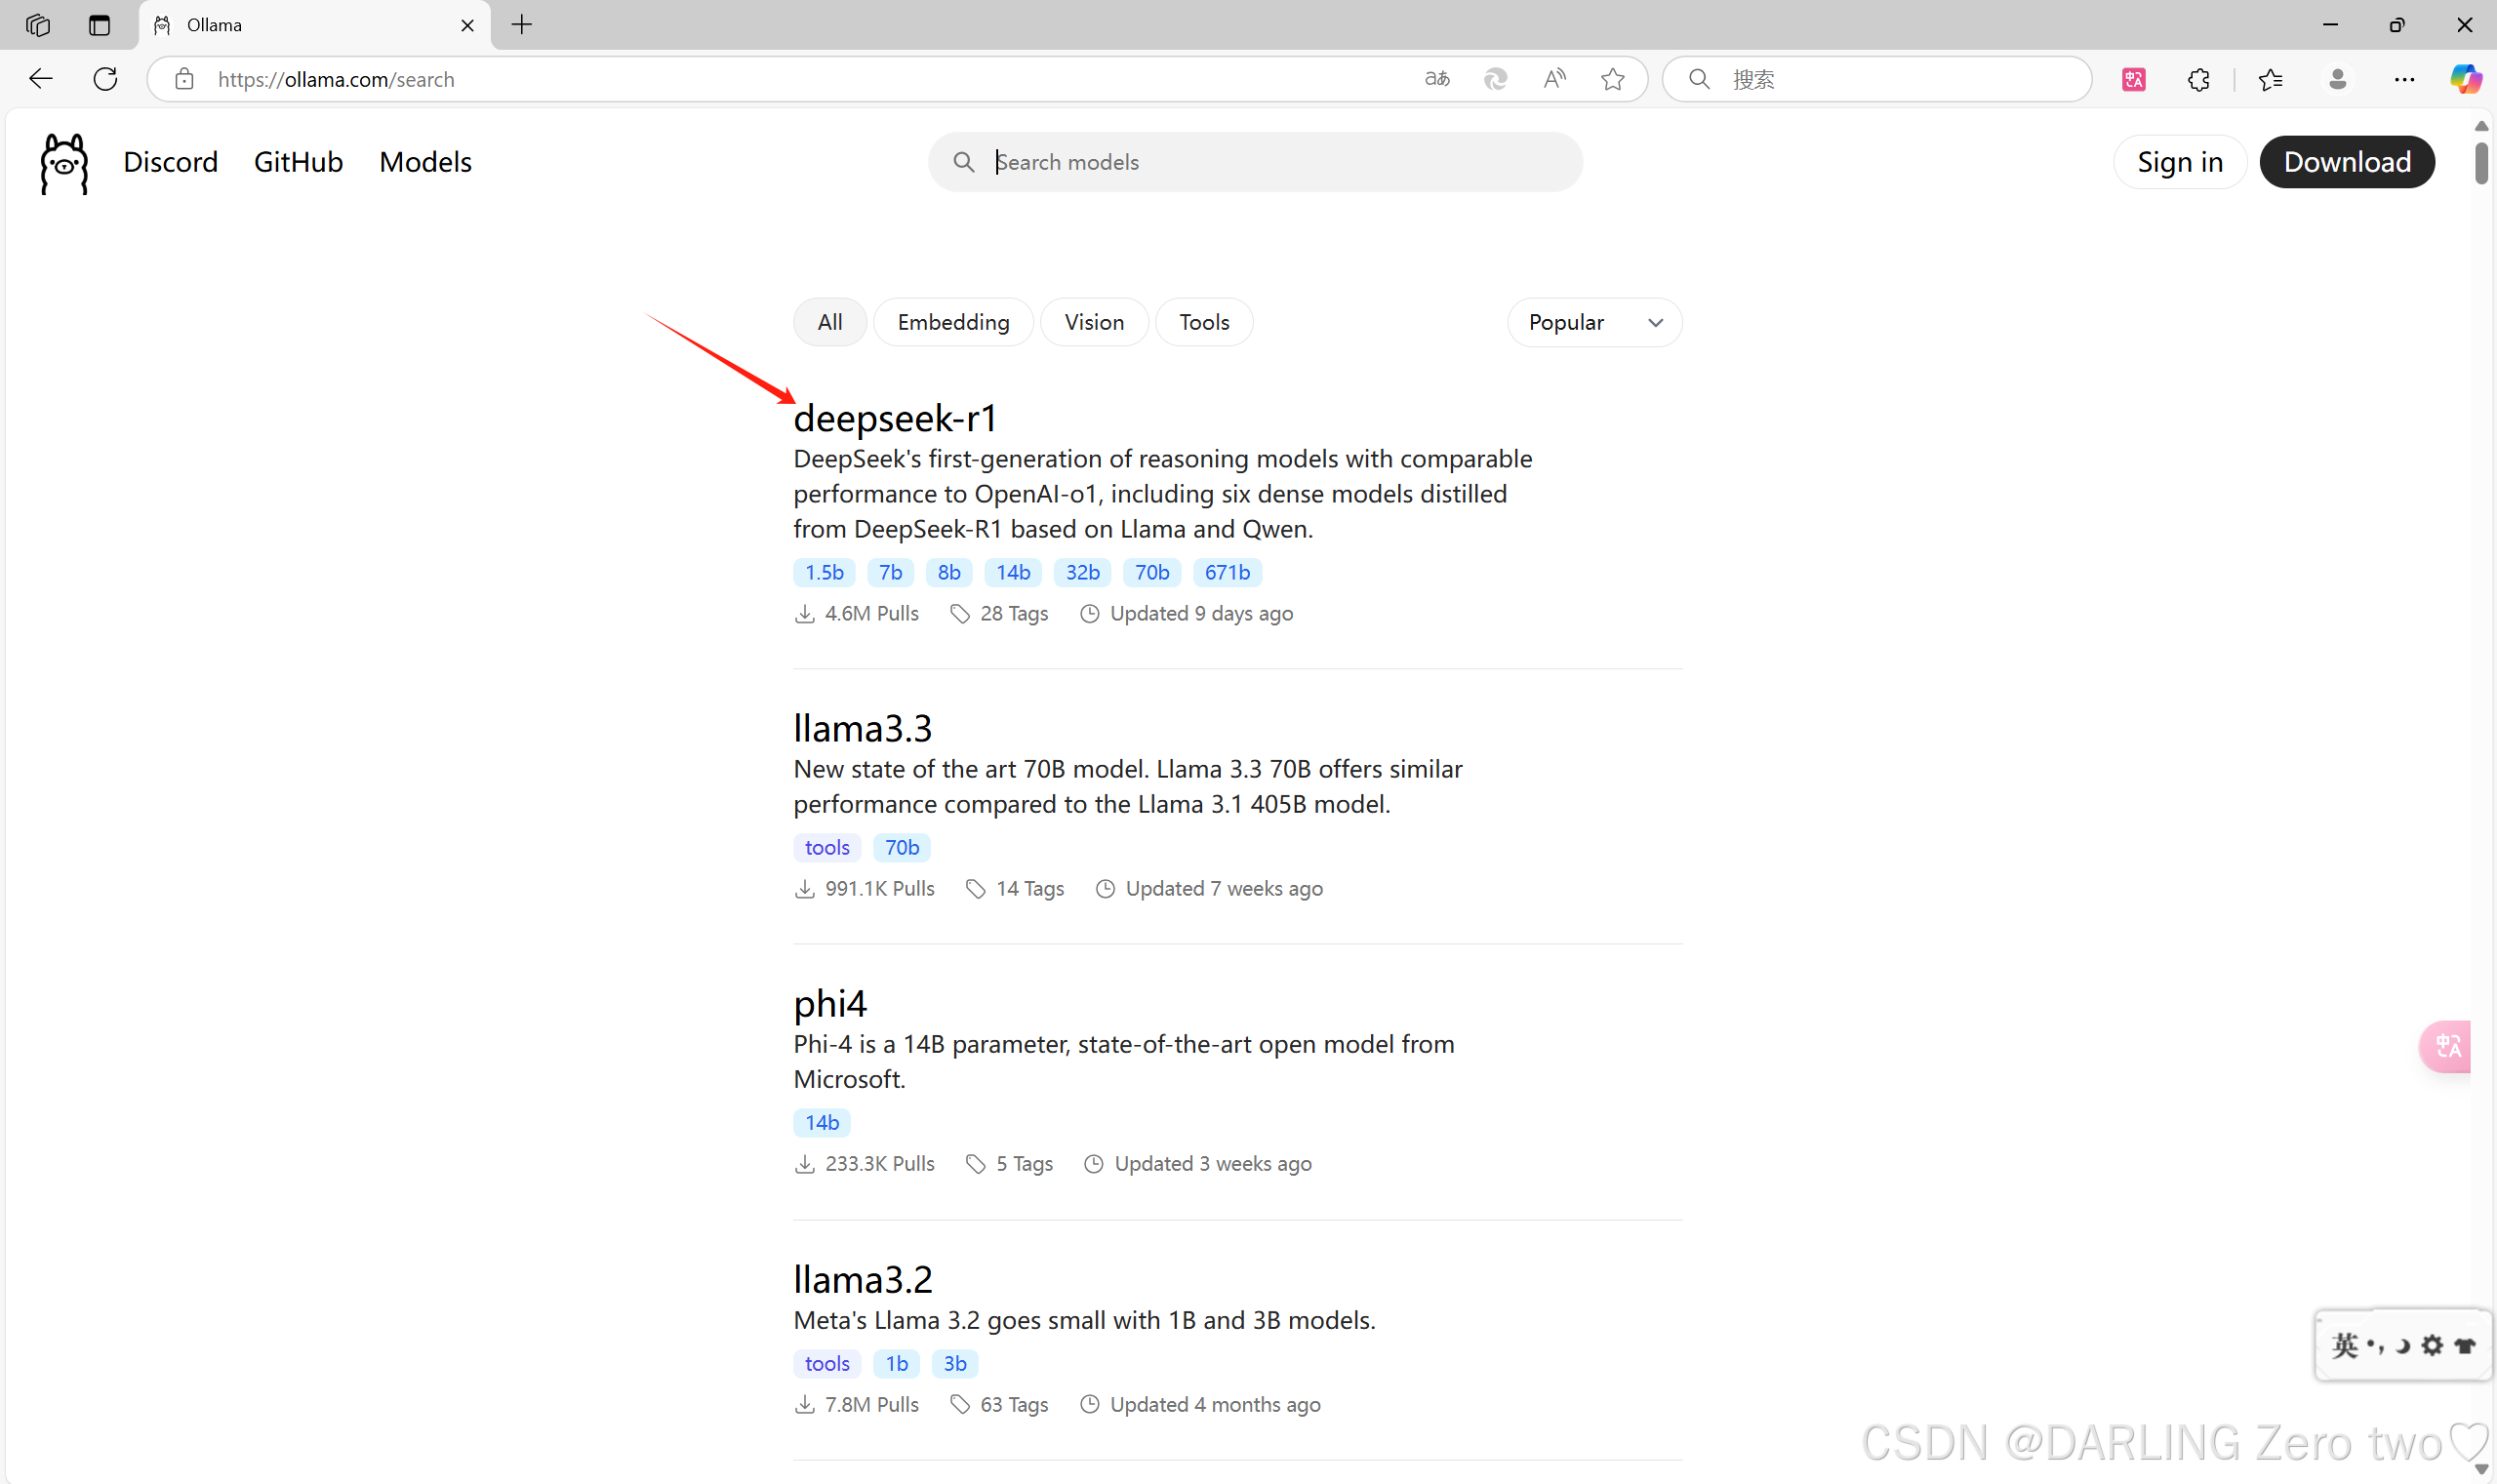
Task: Click the browser profile avatar icon
Action: pyautogui.click(x=2337, y=79)
